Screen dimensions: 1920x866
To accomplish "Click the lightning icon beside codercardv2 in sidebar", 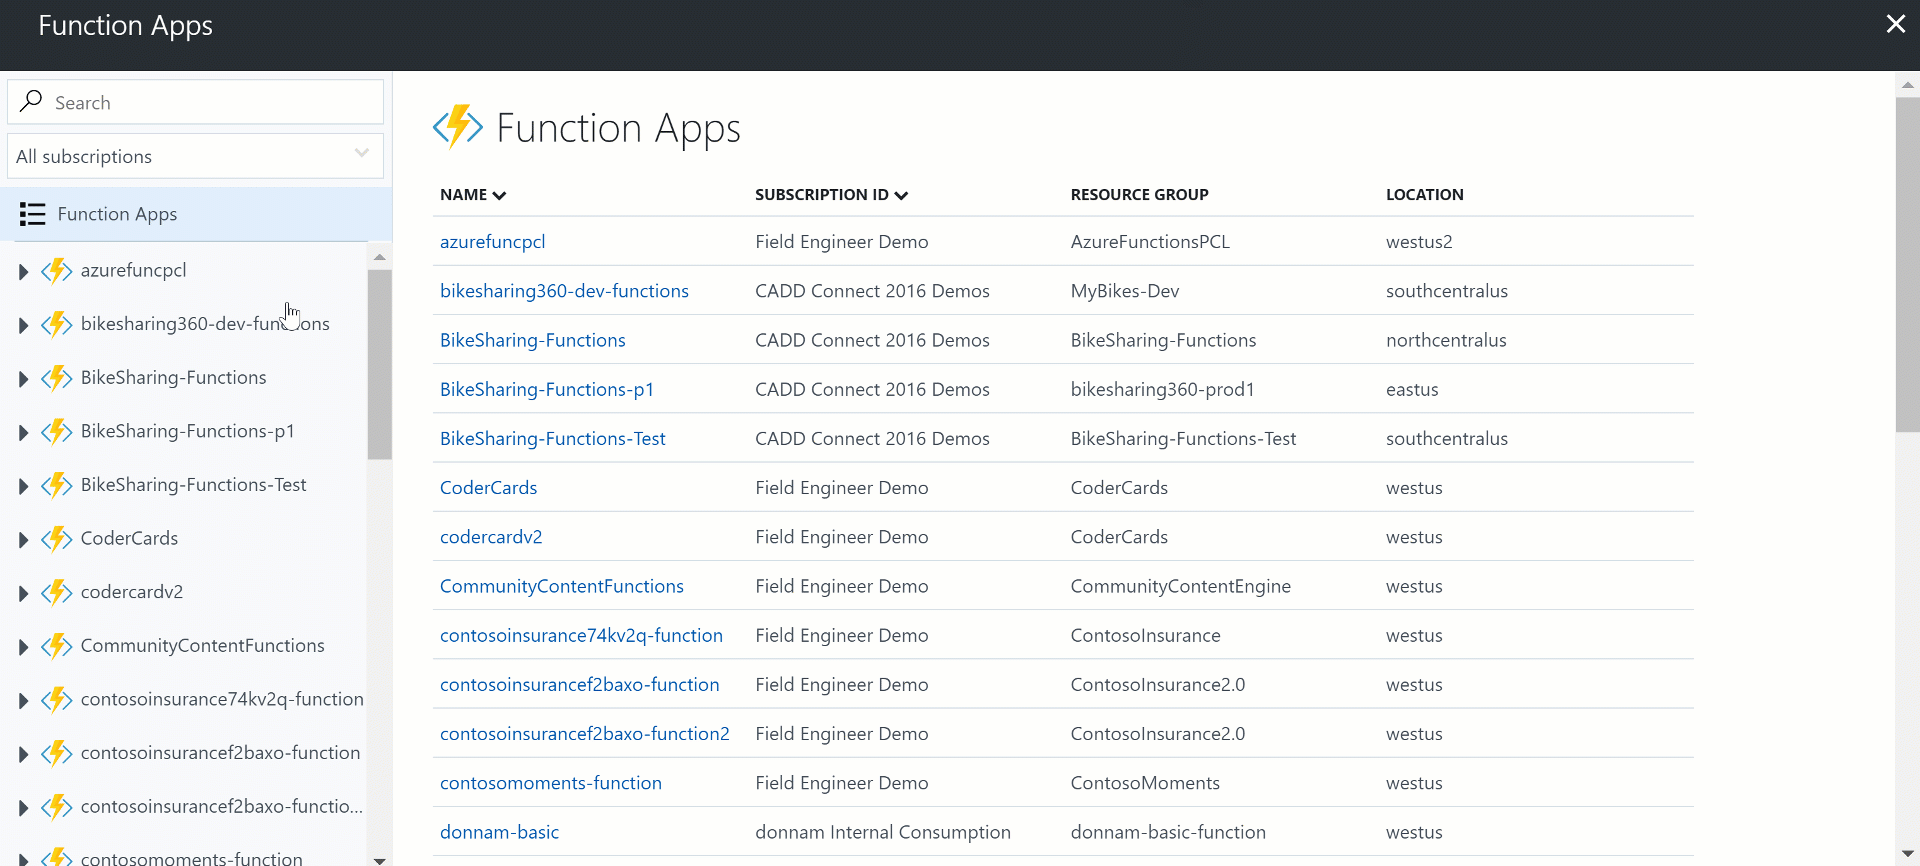I will pos(57,592).
